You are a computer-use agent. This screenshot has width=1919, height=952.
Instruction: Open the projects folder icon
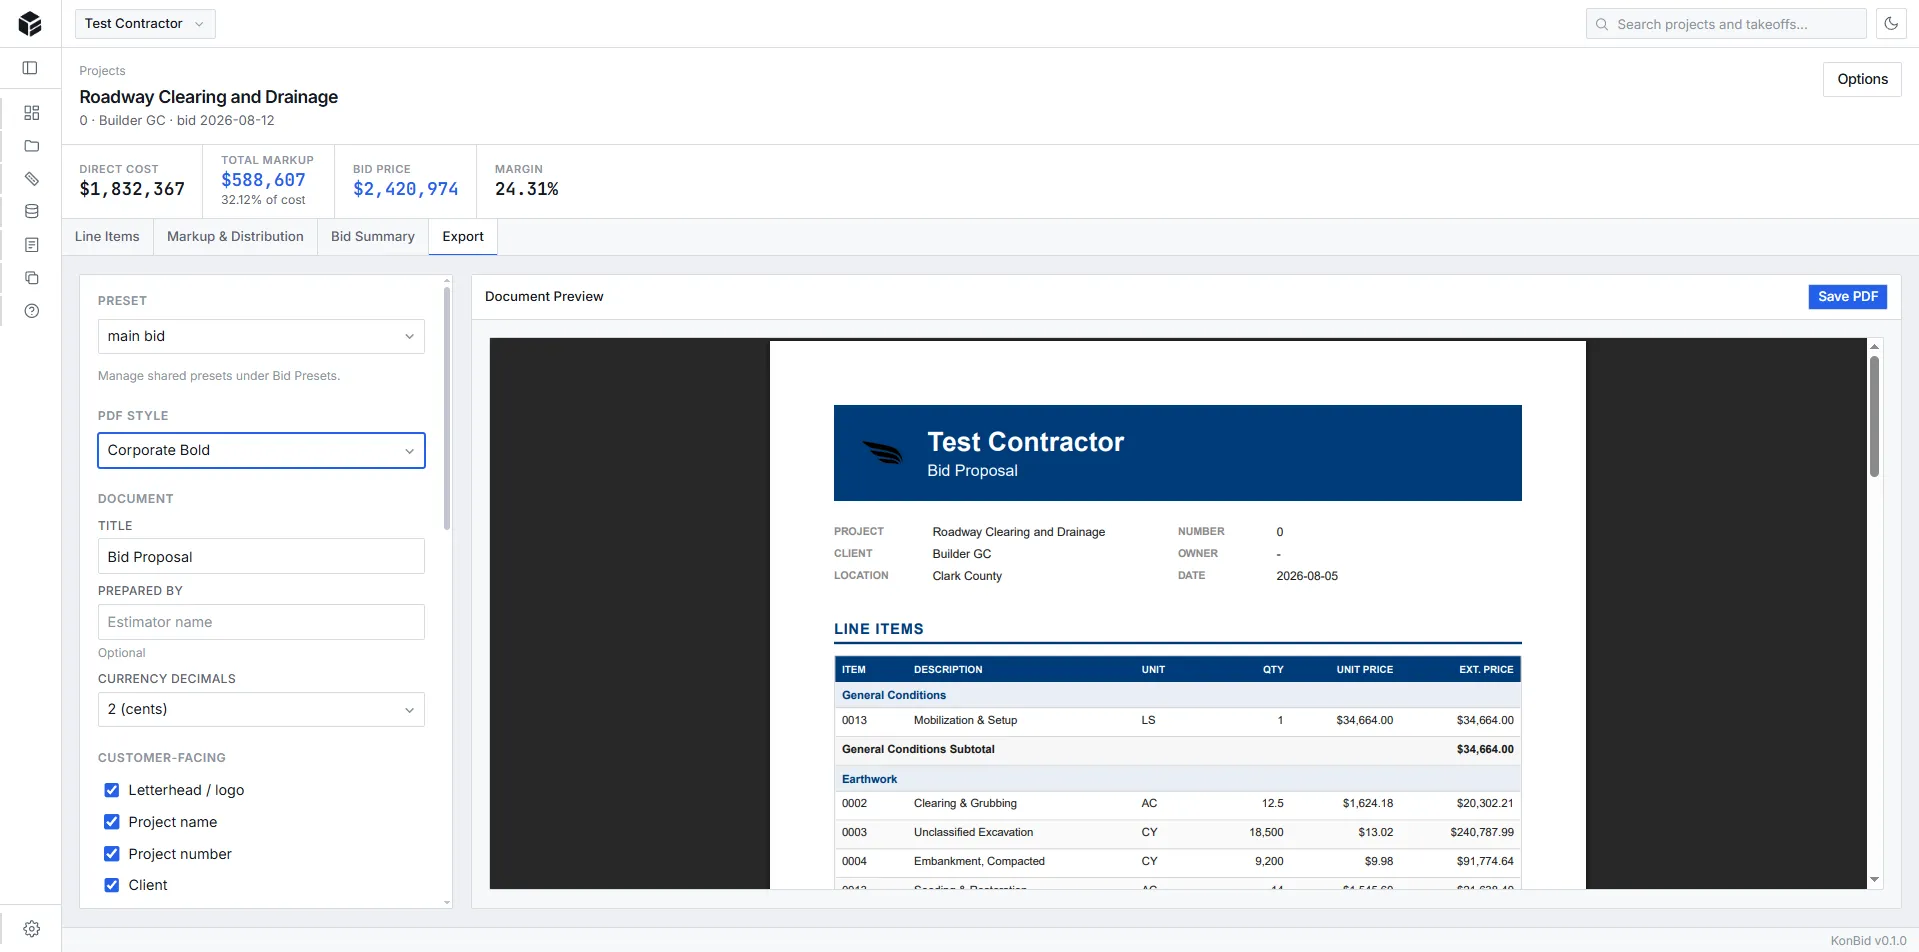32,146
